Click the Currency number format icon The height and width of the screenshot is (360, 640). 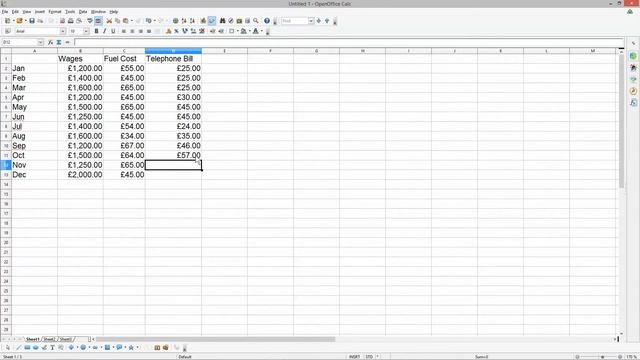pyautogui.click(x=168, y=31)
